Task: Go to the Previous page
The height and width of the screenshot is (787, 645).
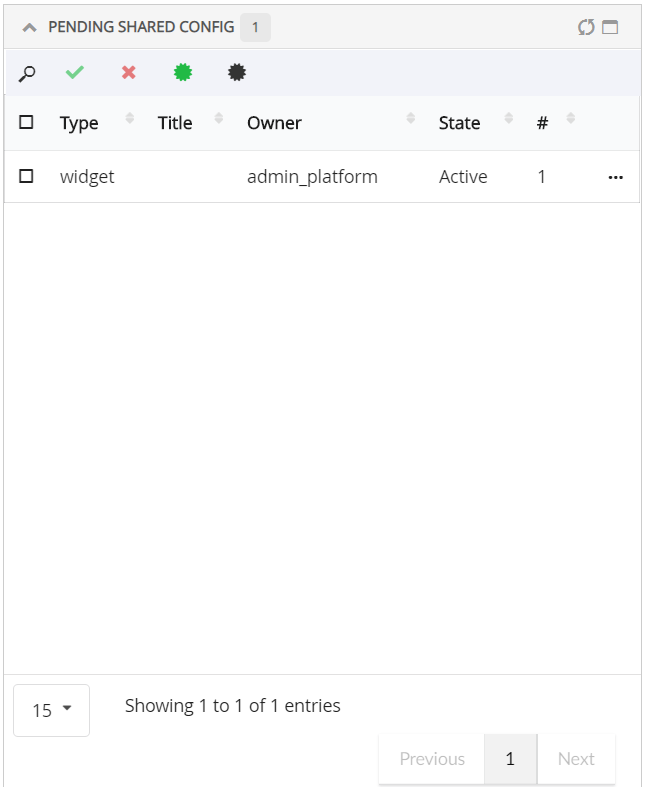Action: click(432, 759)
